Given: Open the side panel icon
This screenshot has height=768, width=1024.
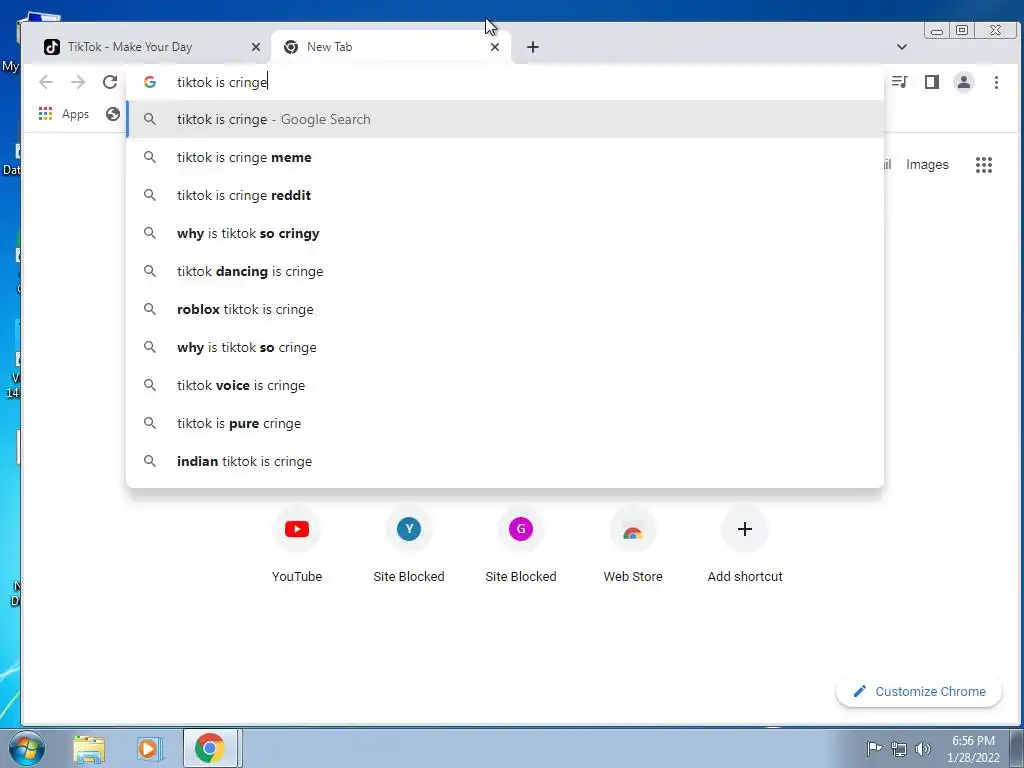Looking at the screenshot, I should point(932,82).
